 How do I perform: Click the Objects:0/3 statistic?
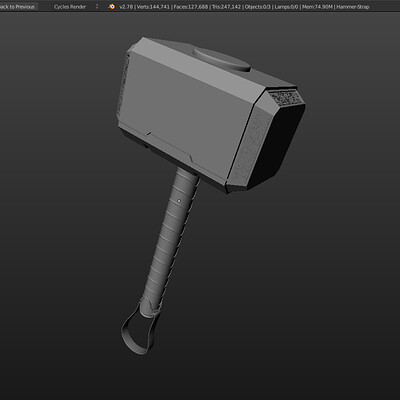pos(258,7)
